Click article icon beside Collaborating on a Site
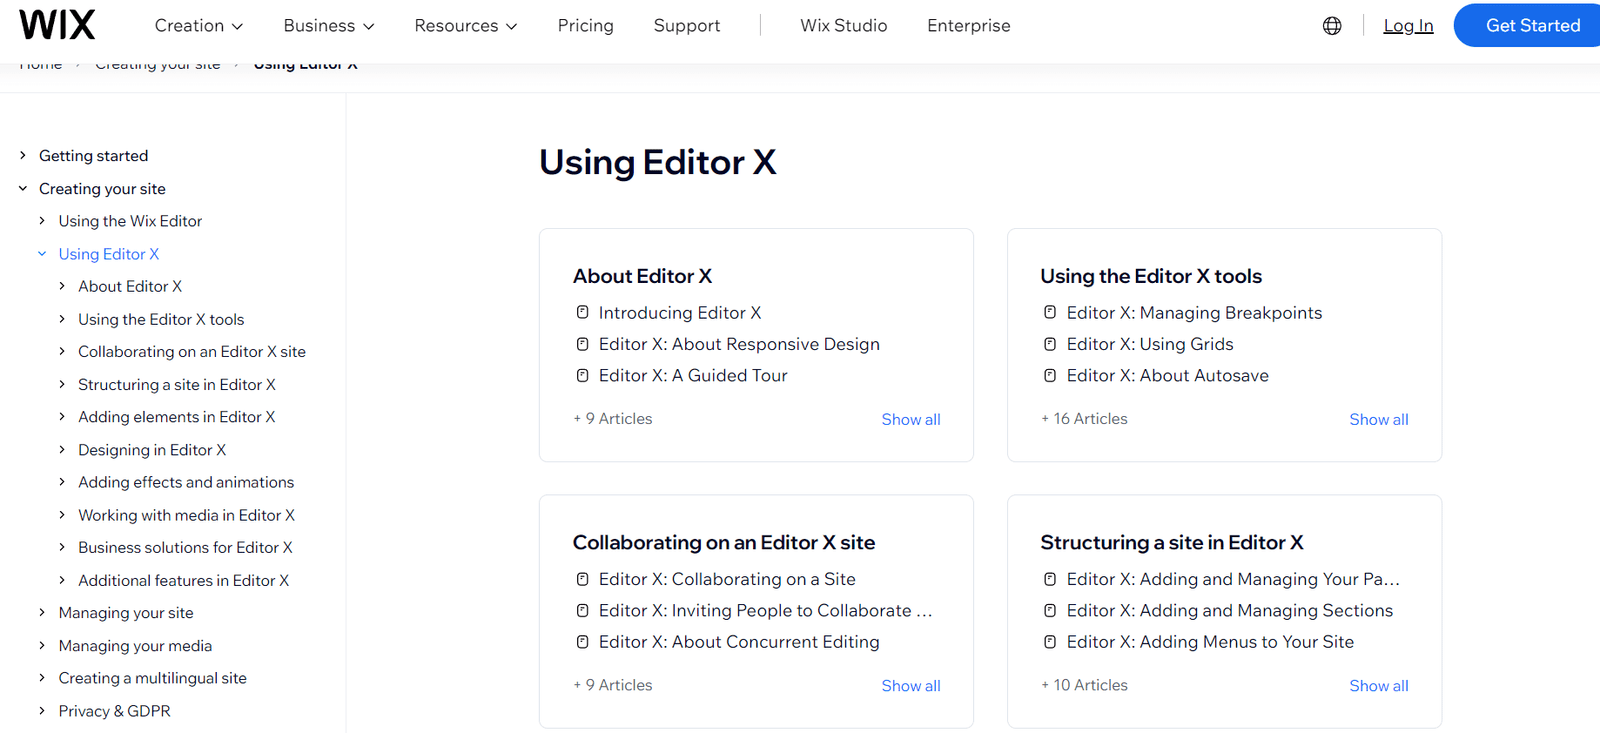The height and width of the screenshot is (733, 1600). (x=582, y=579)
